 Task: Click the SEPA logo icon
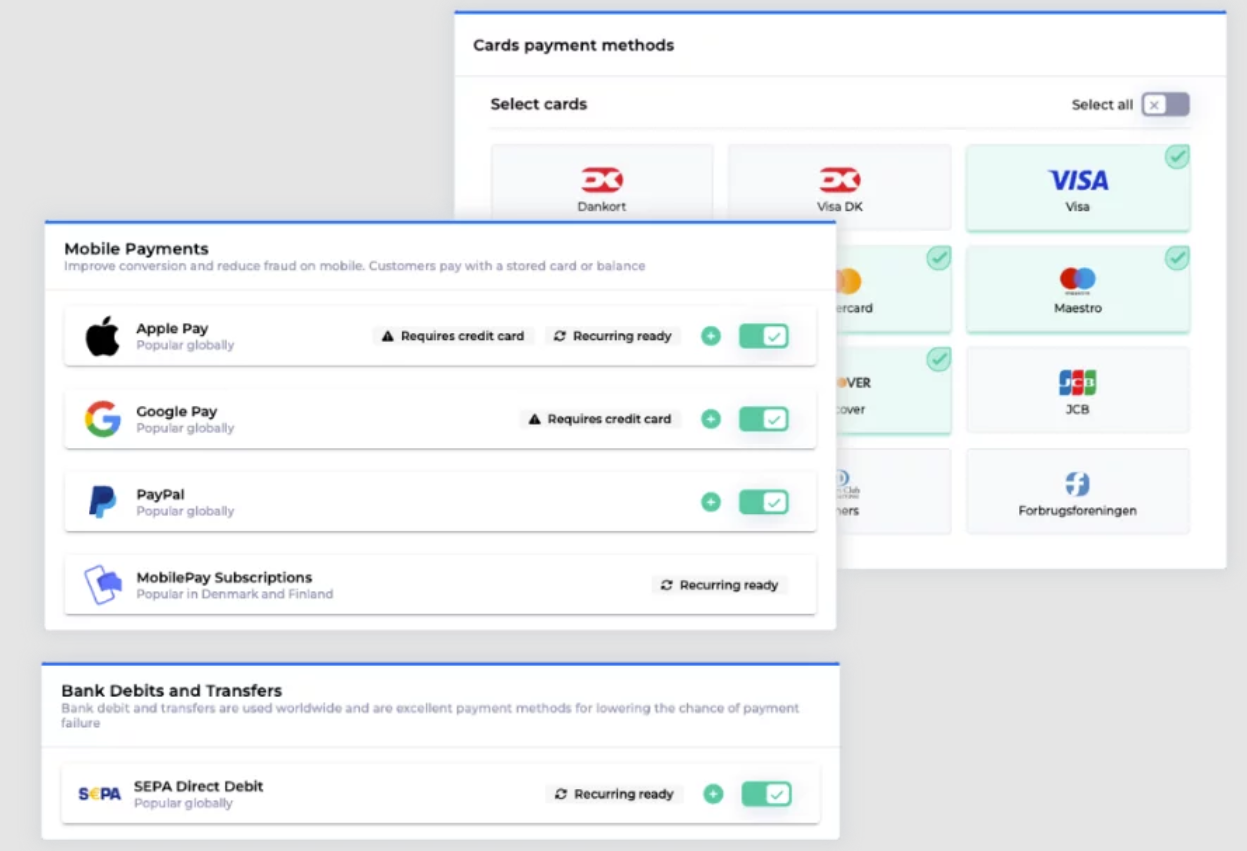click(100, 794)
